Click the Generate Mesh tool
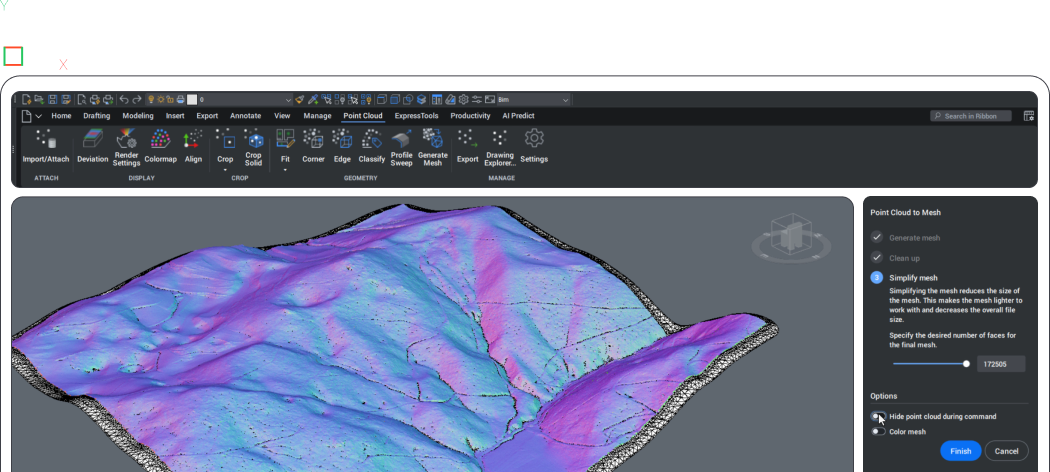Screen dimensions: 1050x472 433,148
